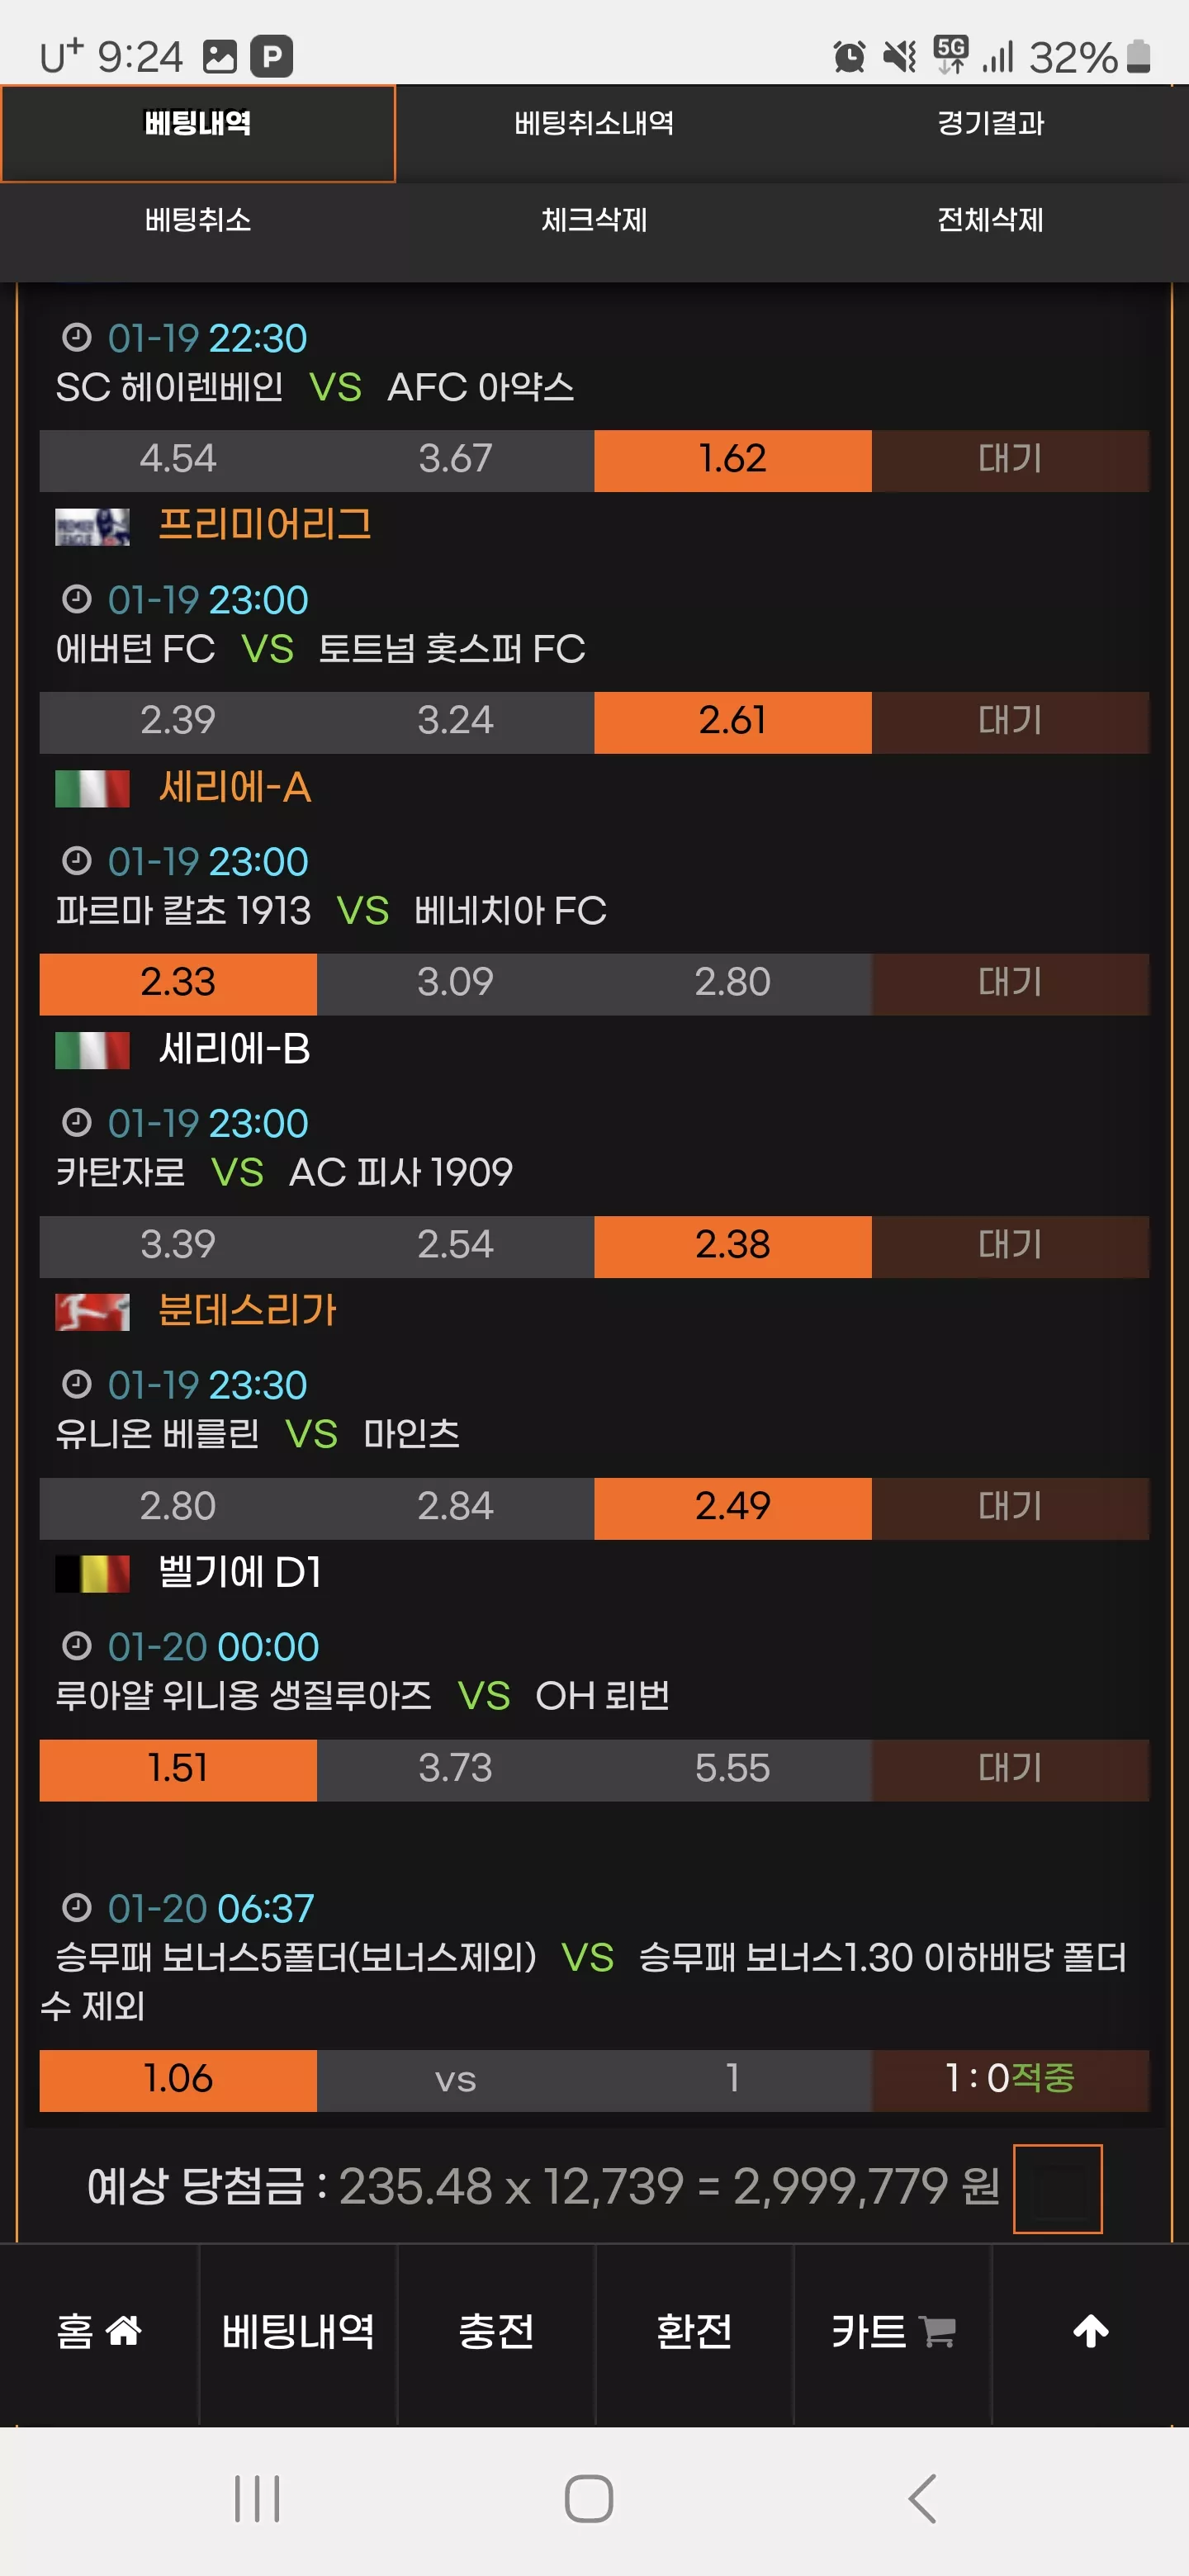Tap the Android home button icon
The height and width of the screenshot is (2576, 1189).
coord(589,2498)
